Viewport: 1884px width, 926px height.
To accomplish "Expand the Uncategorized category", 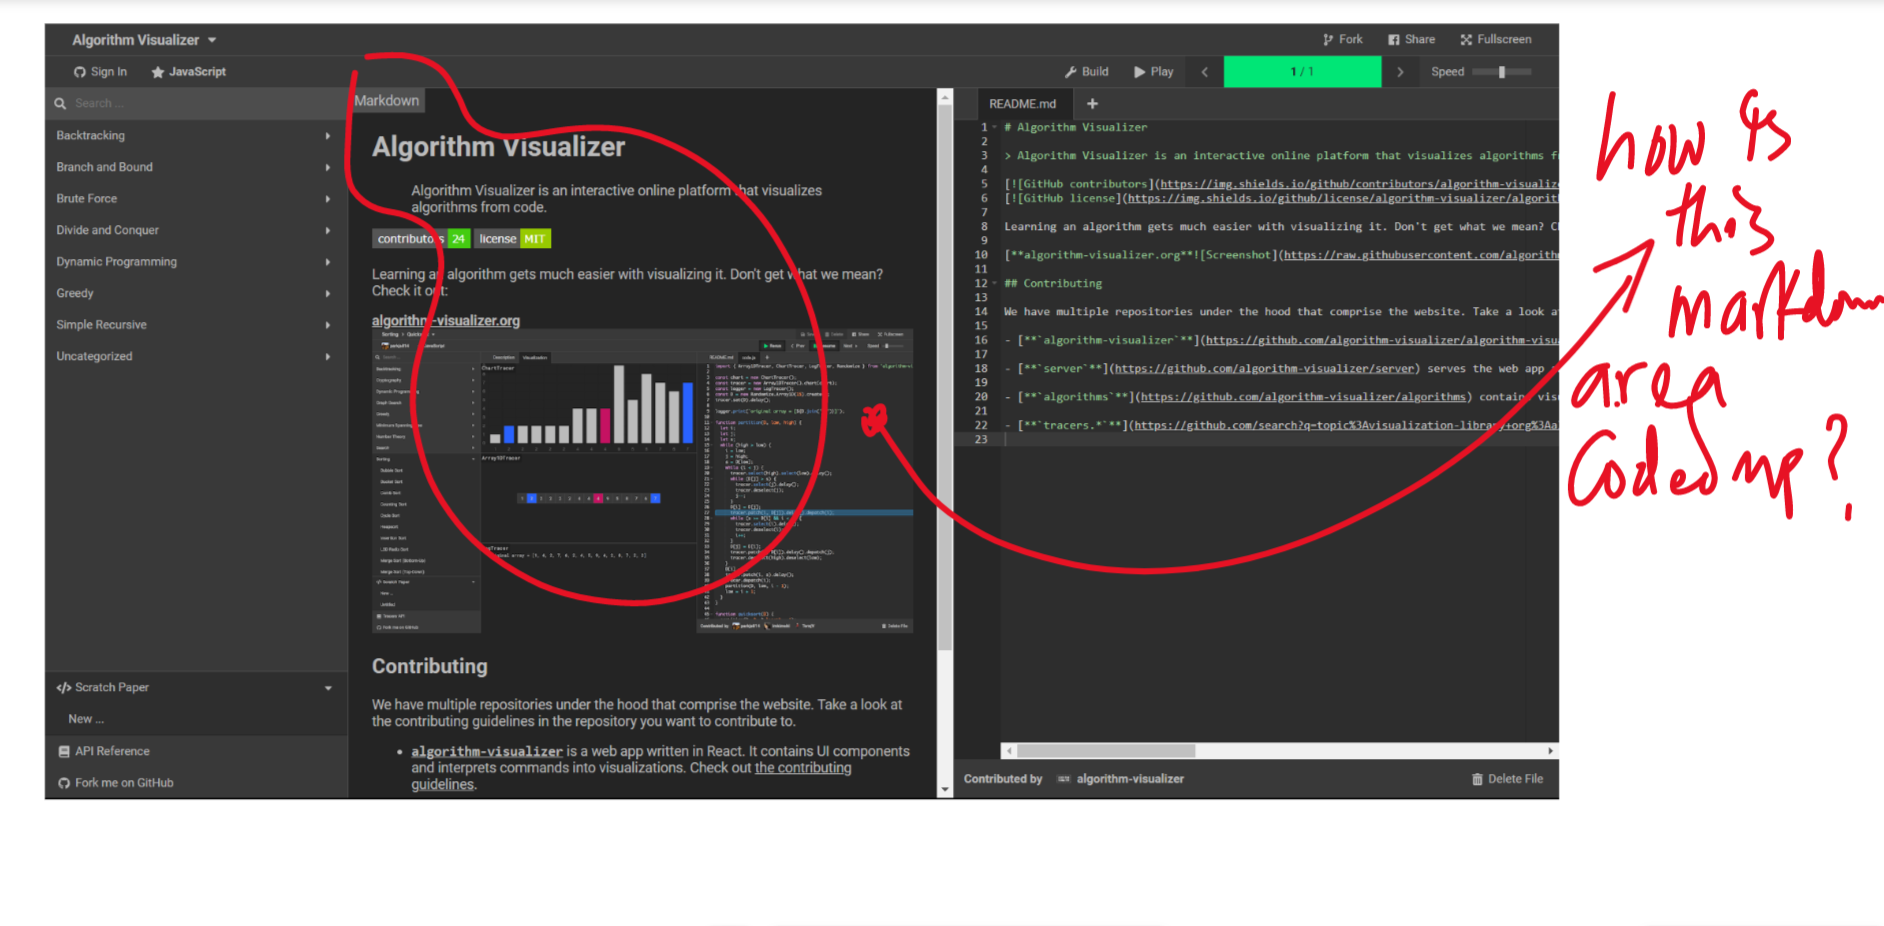I will [x=196, y=356].
